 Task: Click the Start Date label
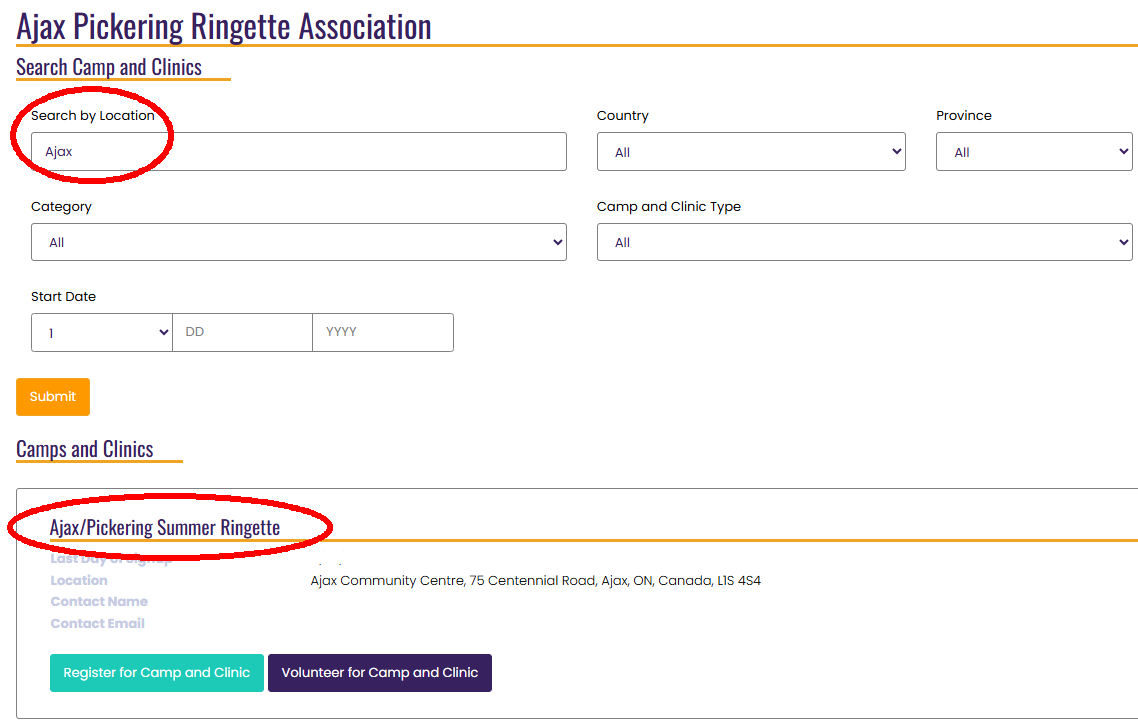pos(63,297)
